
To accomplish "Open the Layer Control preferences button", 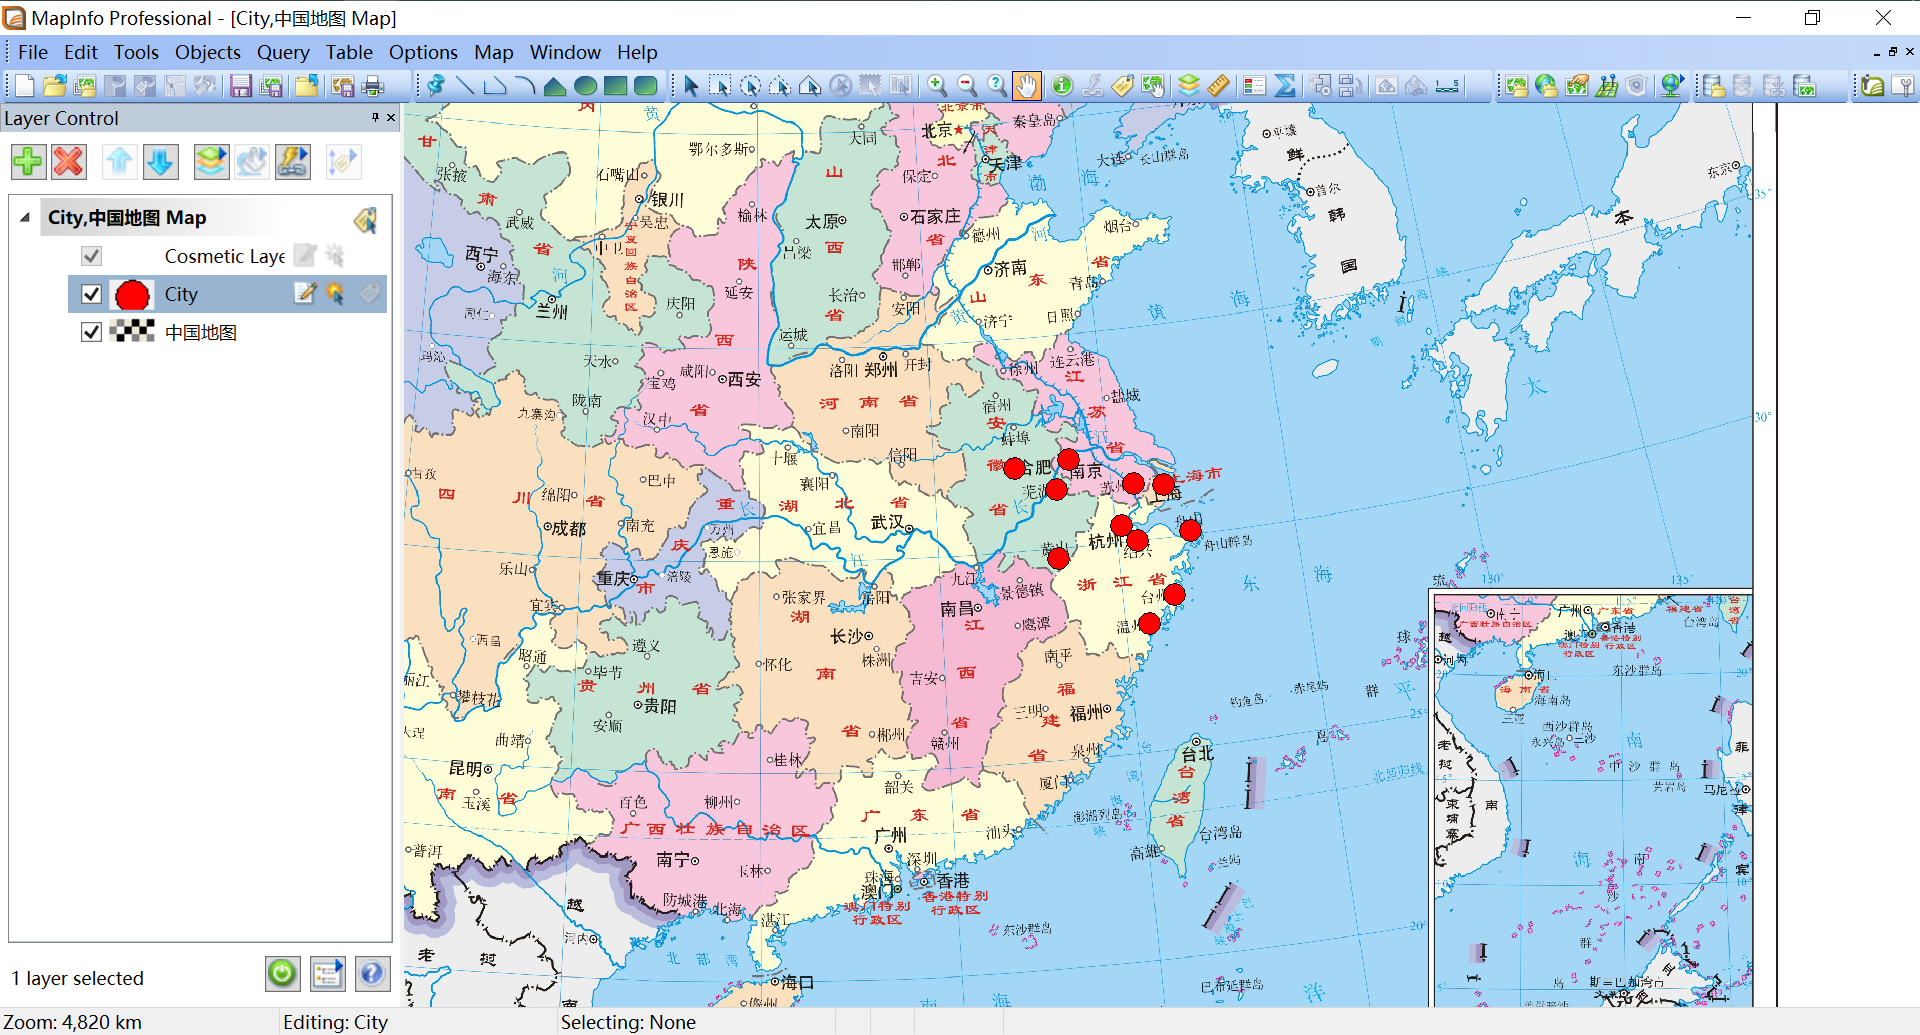I will click(328, 973).
